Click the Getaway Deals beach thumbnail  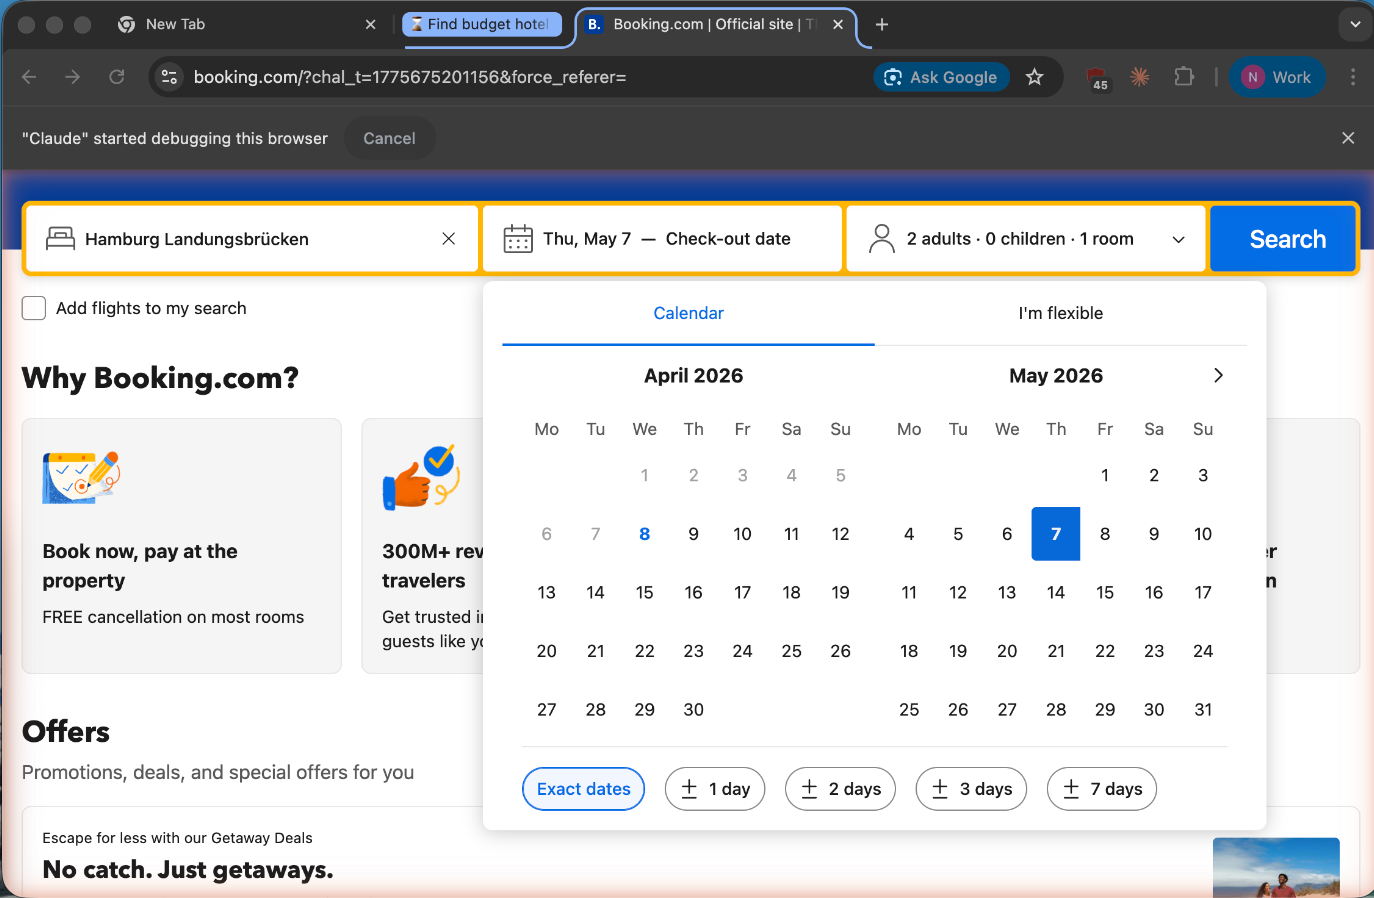point(1276,867)
